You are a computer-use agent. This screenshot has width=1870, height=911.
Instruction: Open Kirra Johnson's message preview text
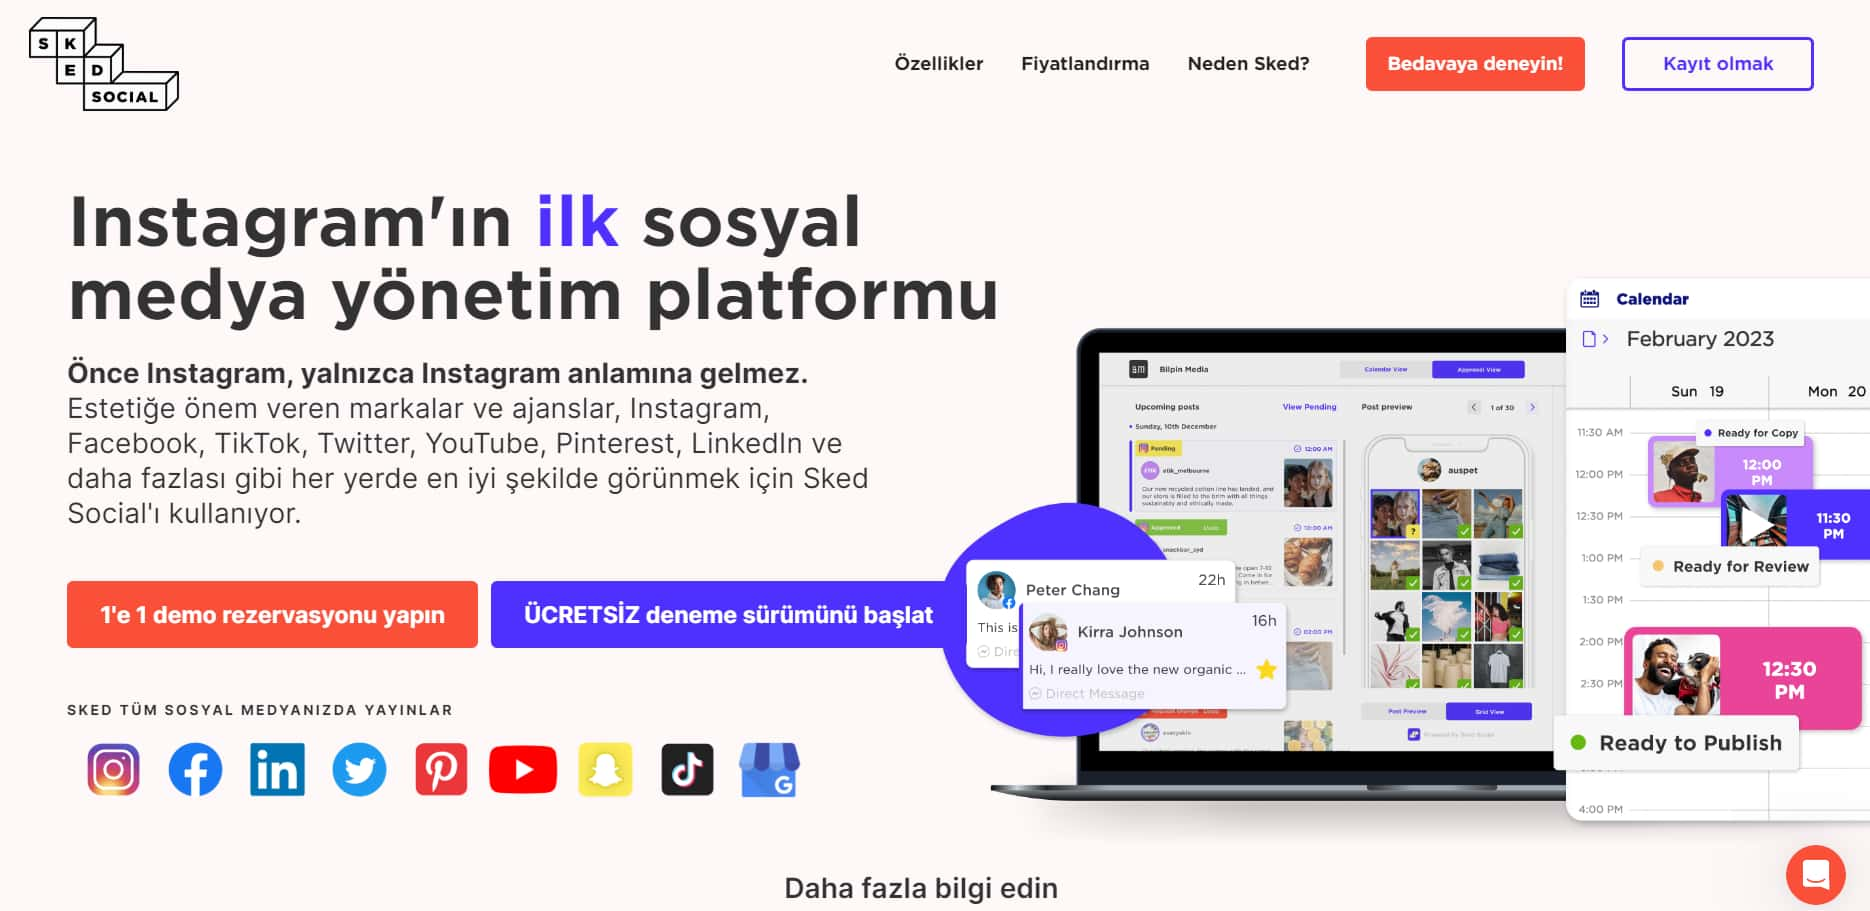click(x=1137, y=670)
